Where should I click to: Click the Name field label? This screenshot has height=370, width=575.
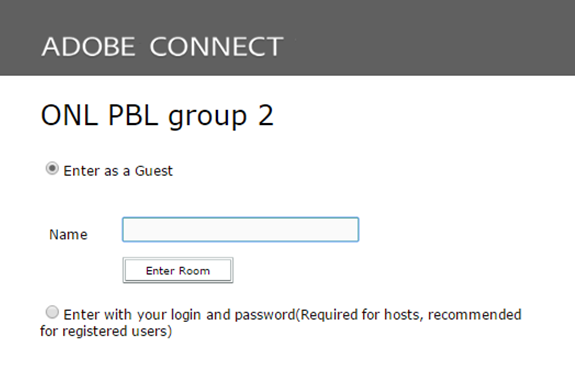pos(68,235)
